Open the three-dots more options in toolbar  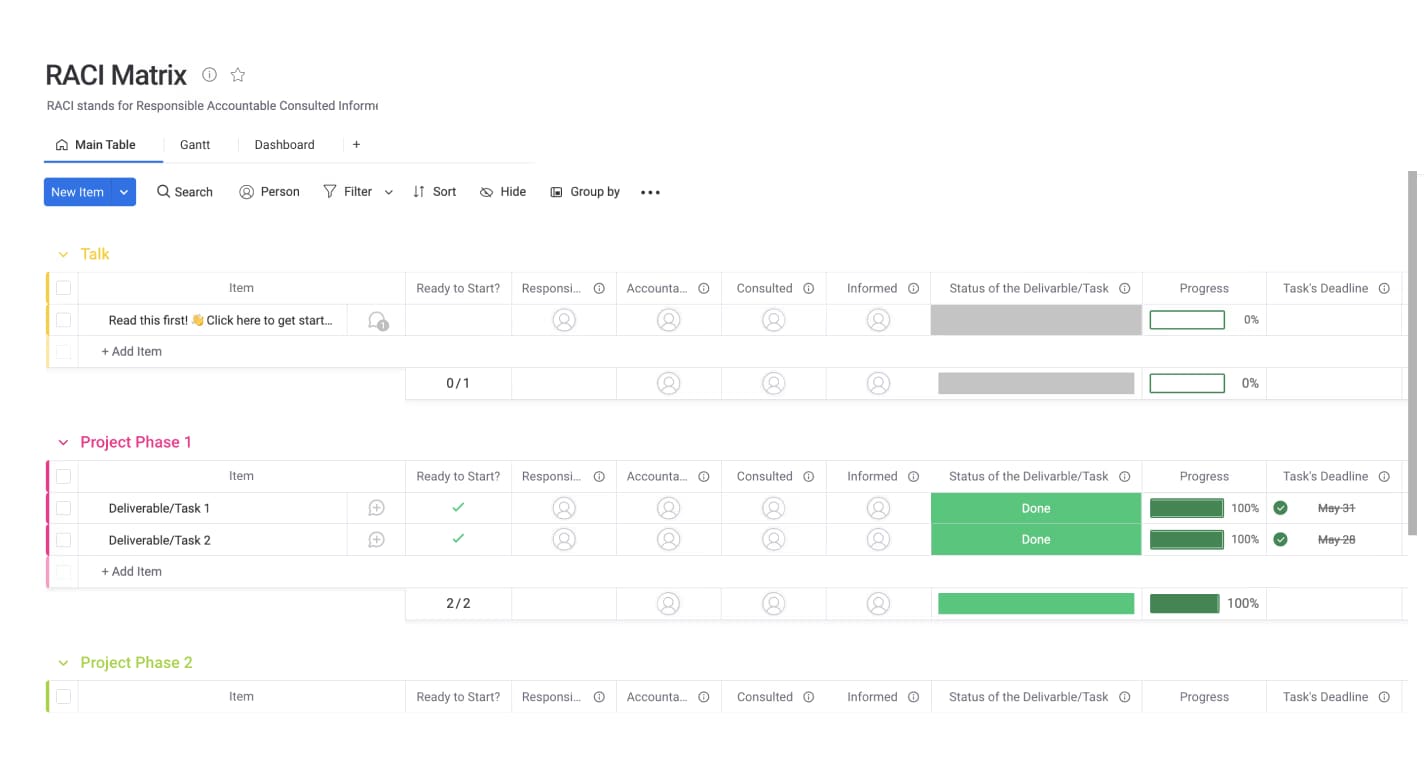coord(650,192)
